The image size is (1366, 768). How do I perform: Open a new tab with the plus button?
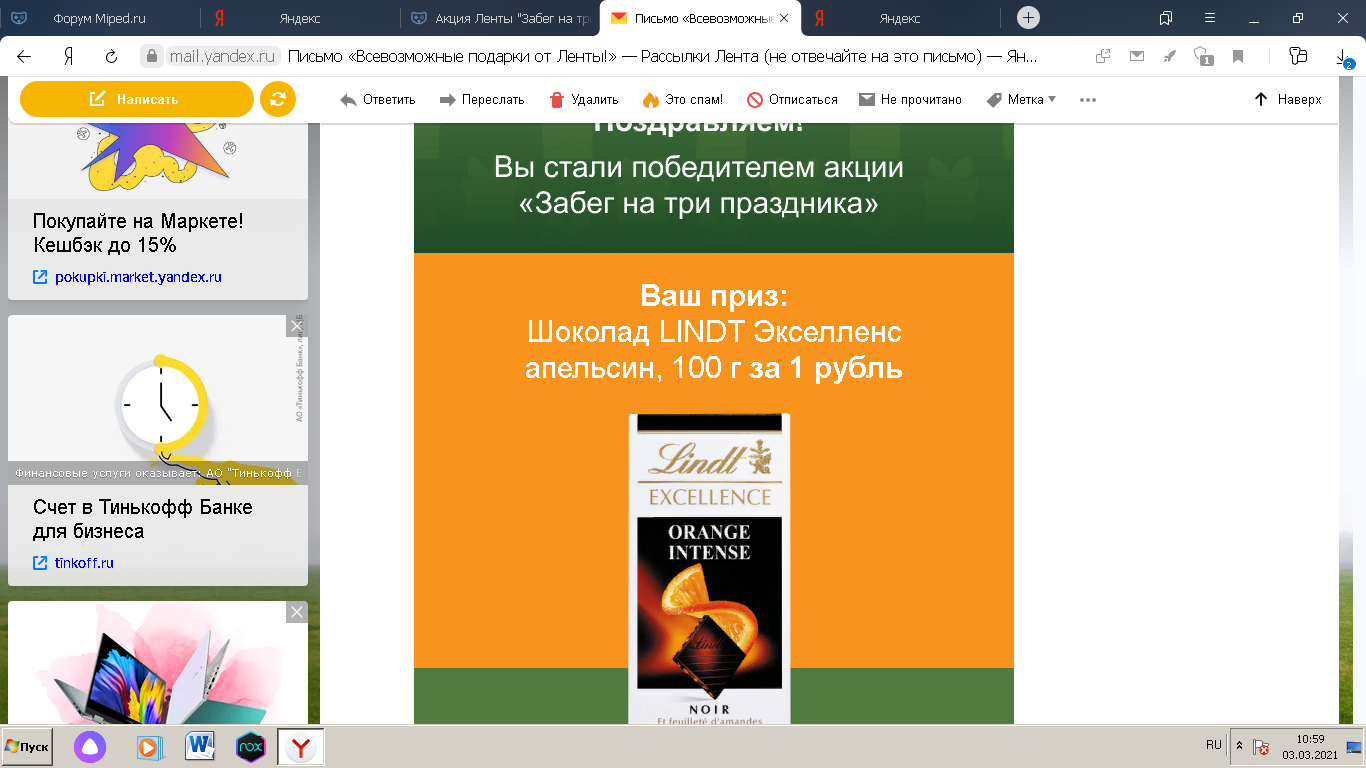point(1028,18)
